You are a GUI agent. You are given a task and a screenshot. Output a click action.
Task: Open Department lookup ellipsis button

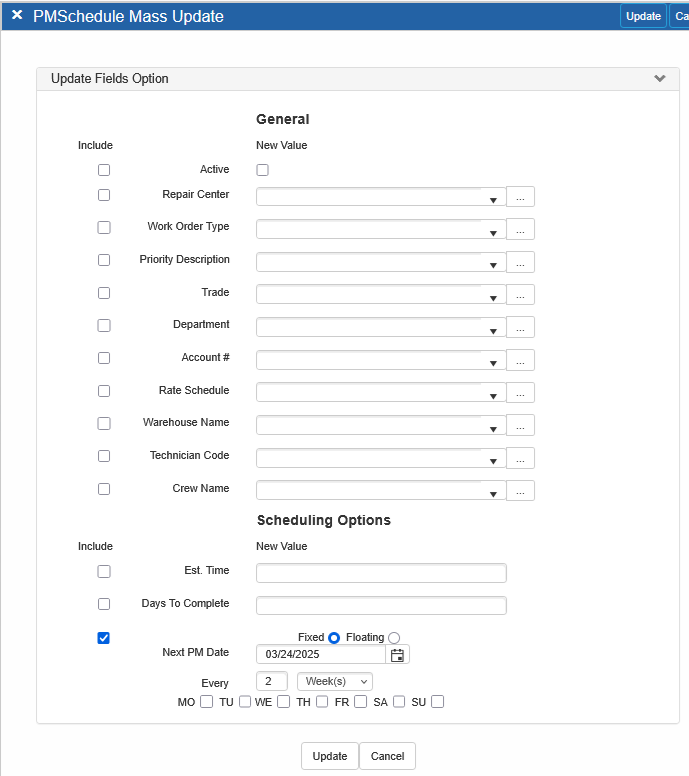[520, 328]
